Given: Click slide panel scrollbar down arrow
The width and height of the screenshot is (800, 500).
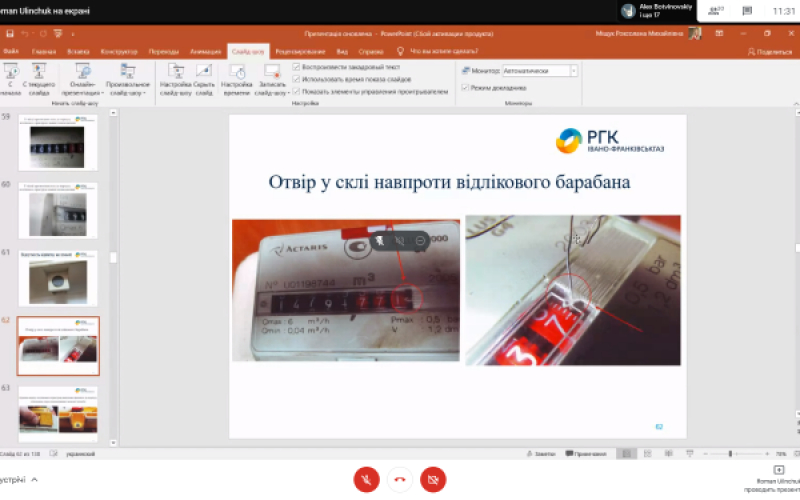Looking at the screenshot, I should click(x=113, y=443).
